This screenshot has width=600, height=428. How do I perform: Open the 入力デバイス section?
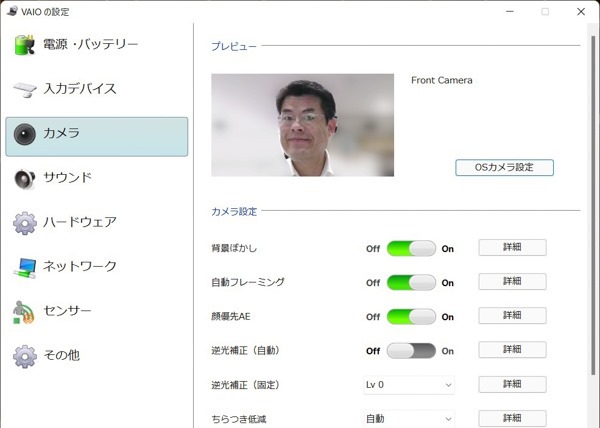(97, 89)
